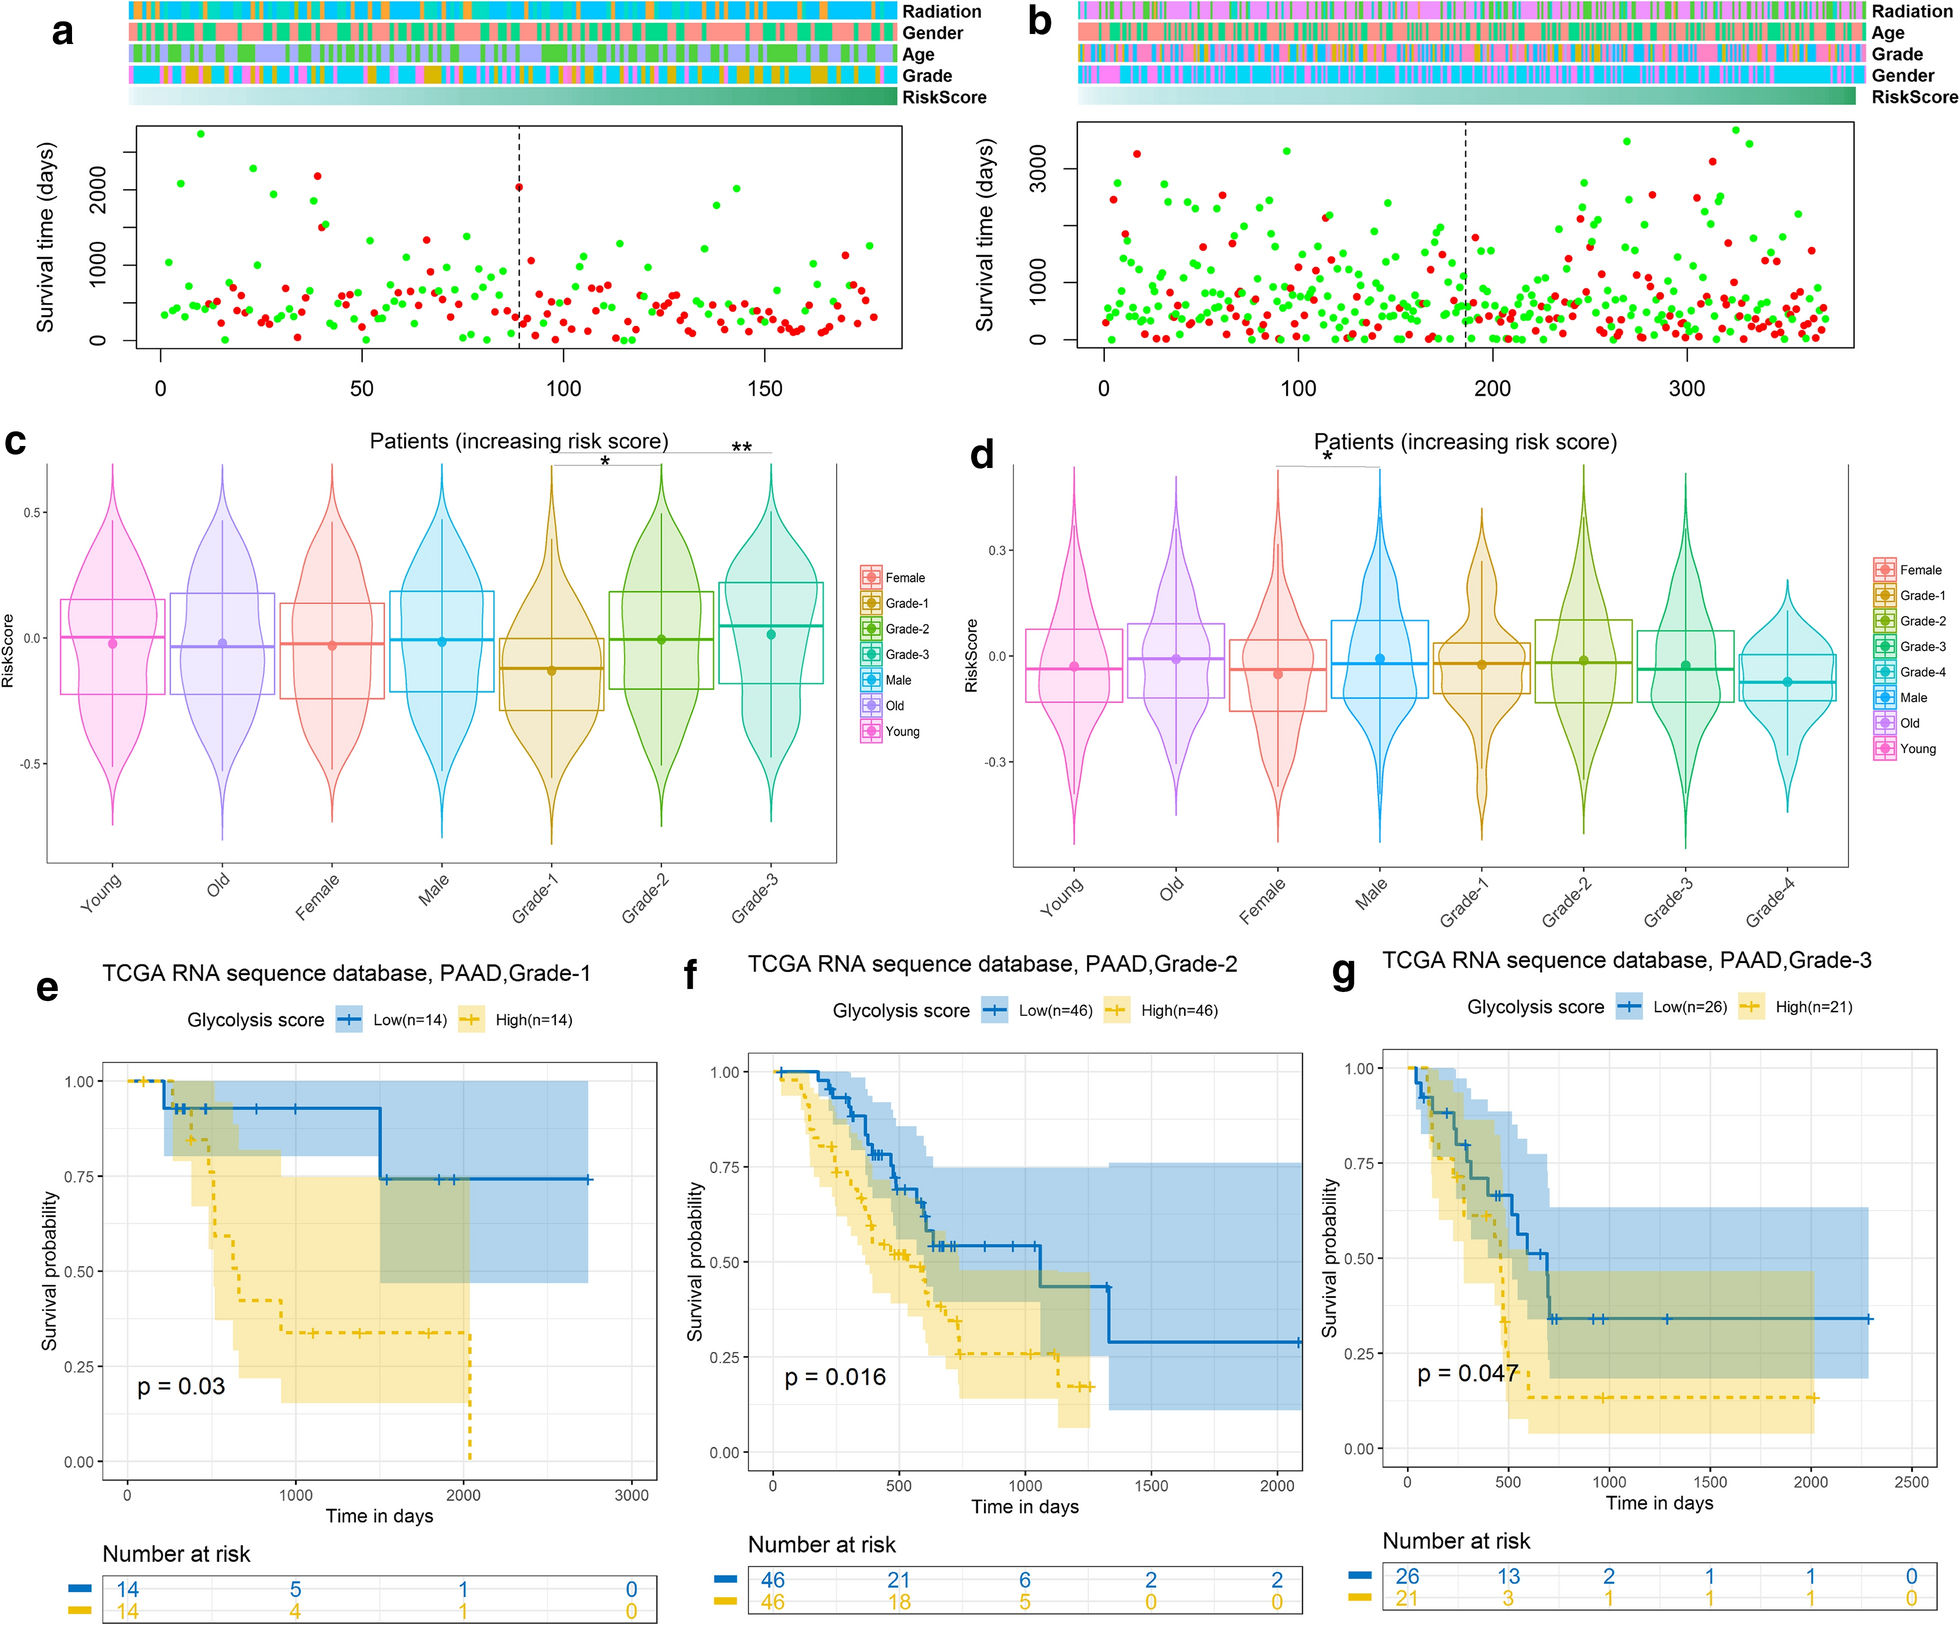
Task: Click the Female swatch in panel d legend
Action: (1885, 570)
